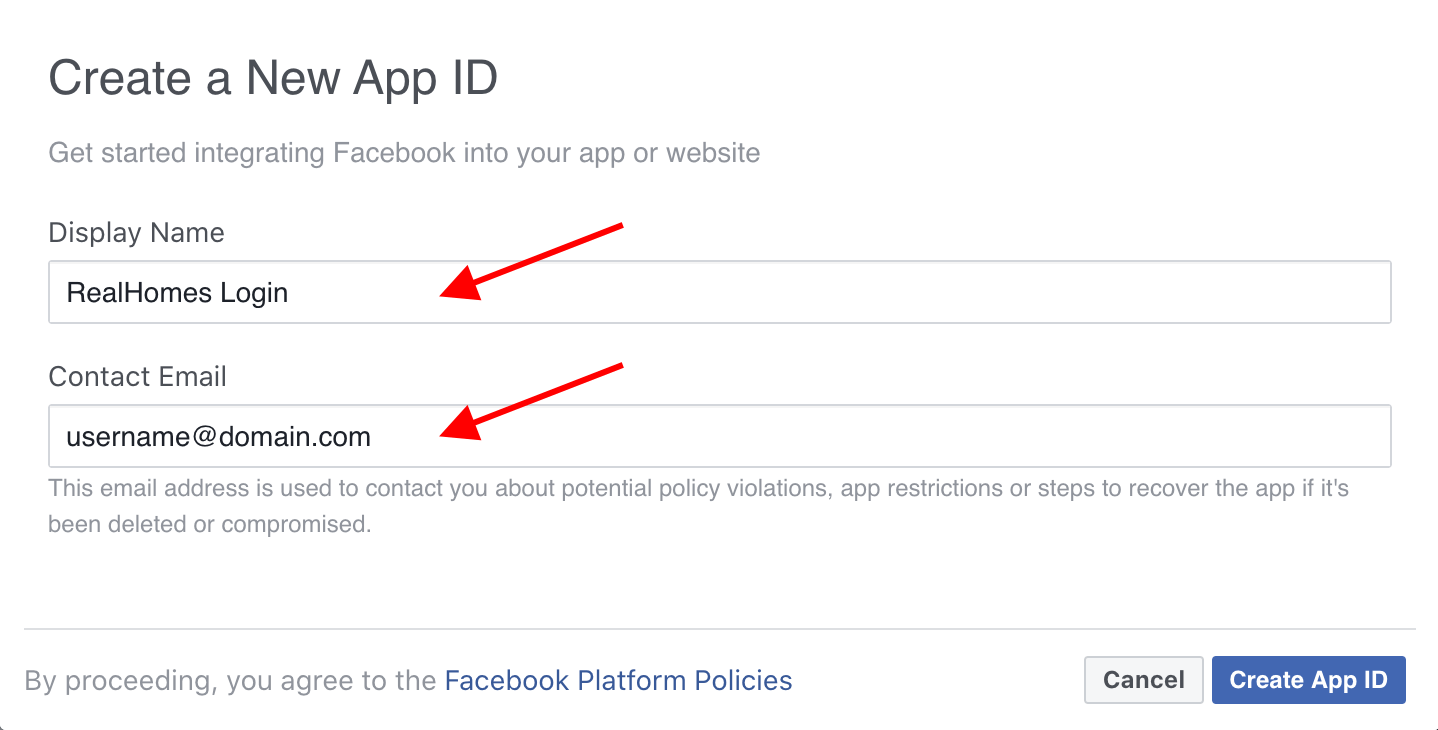1438x730 pixels.
Task: Open the Facebook Platform Policies link
Action: [618, 681]
